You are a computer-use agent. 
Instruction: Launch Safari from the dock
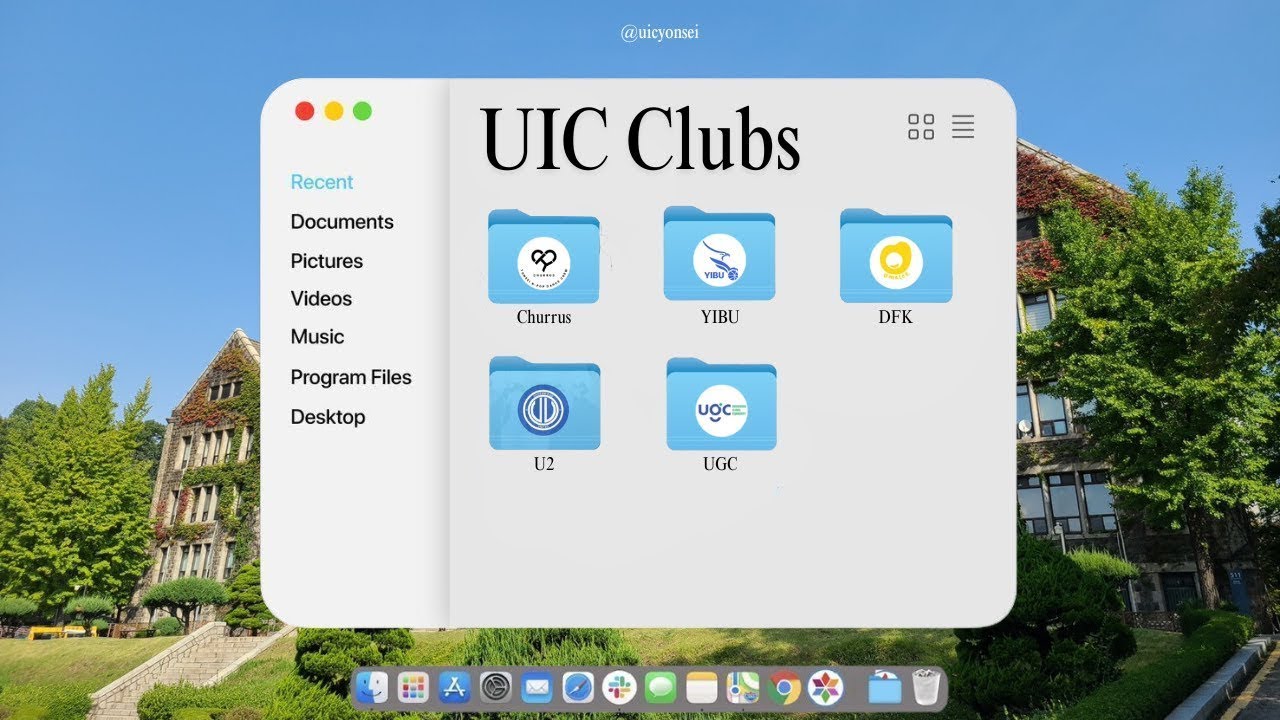pos(578,688)
